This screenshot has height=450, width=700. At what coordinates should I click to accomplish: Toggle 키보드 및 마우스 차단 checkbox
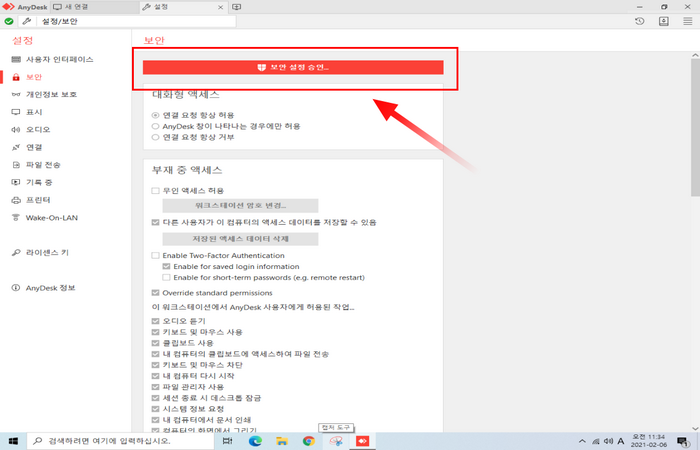155,365
